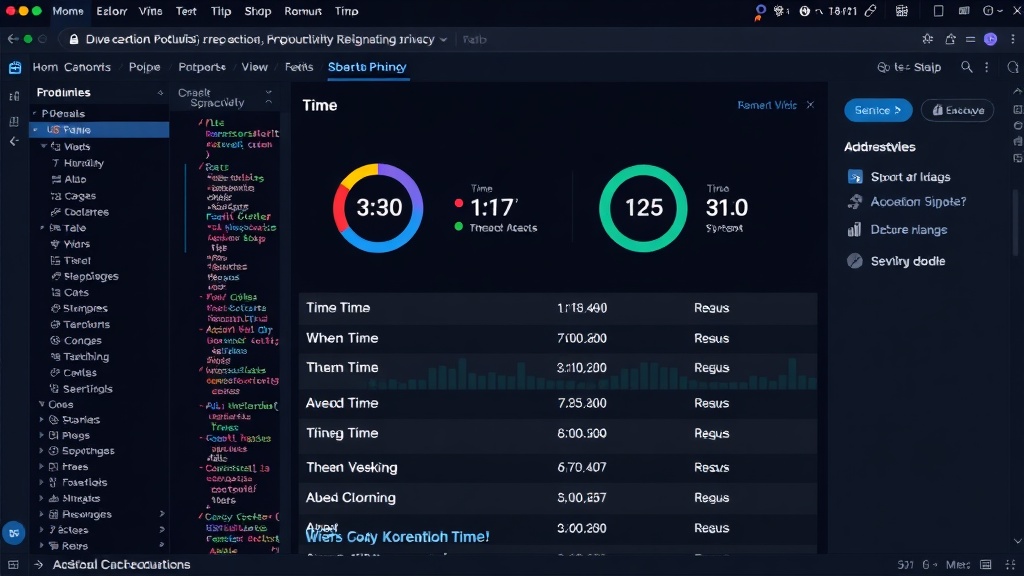Select the Time Time table row

pos(558,308)
